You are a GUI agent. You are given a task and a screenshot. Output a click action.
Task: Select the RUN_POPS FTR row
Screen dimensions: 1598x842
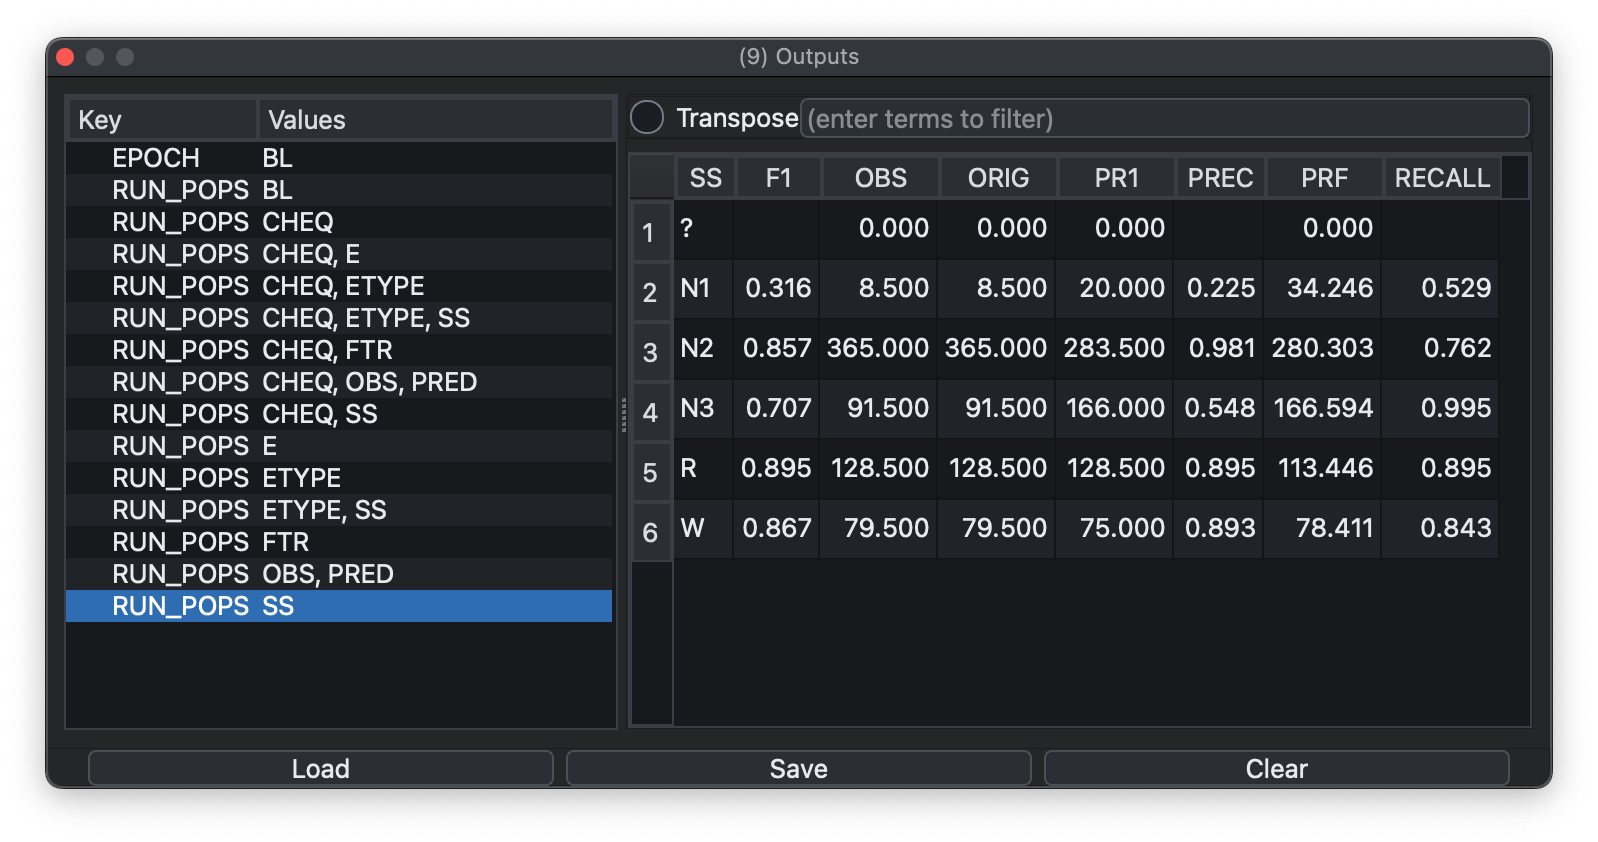[339, 542]
